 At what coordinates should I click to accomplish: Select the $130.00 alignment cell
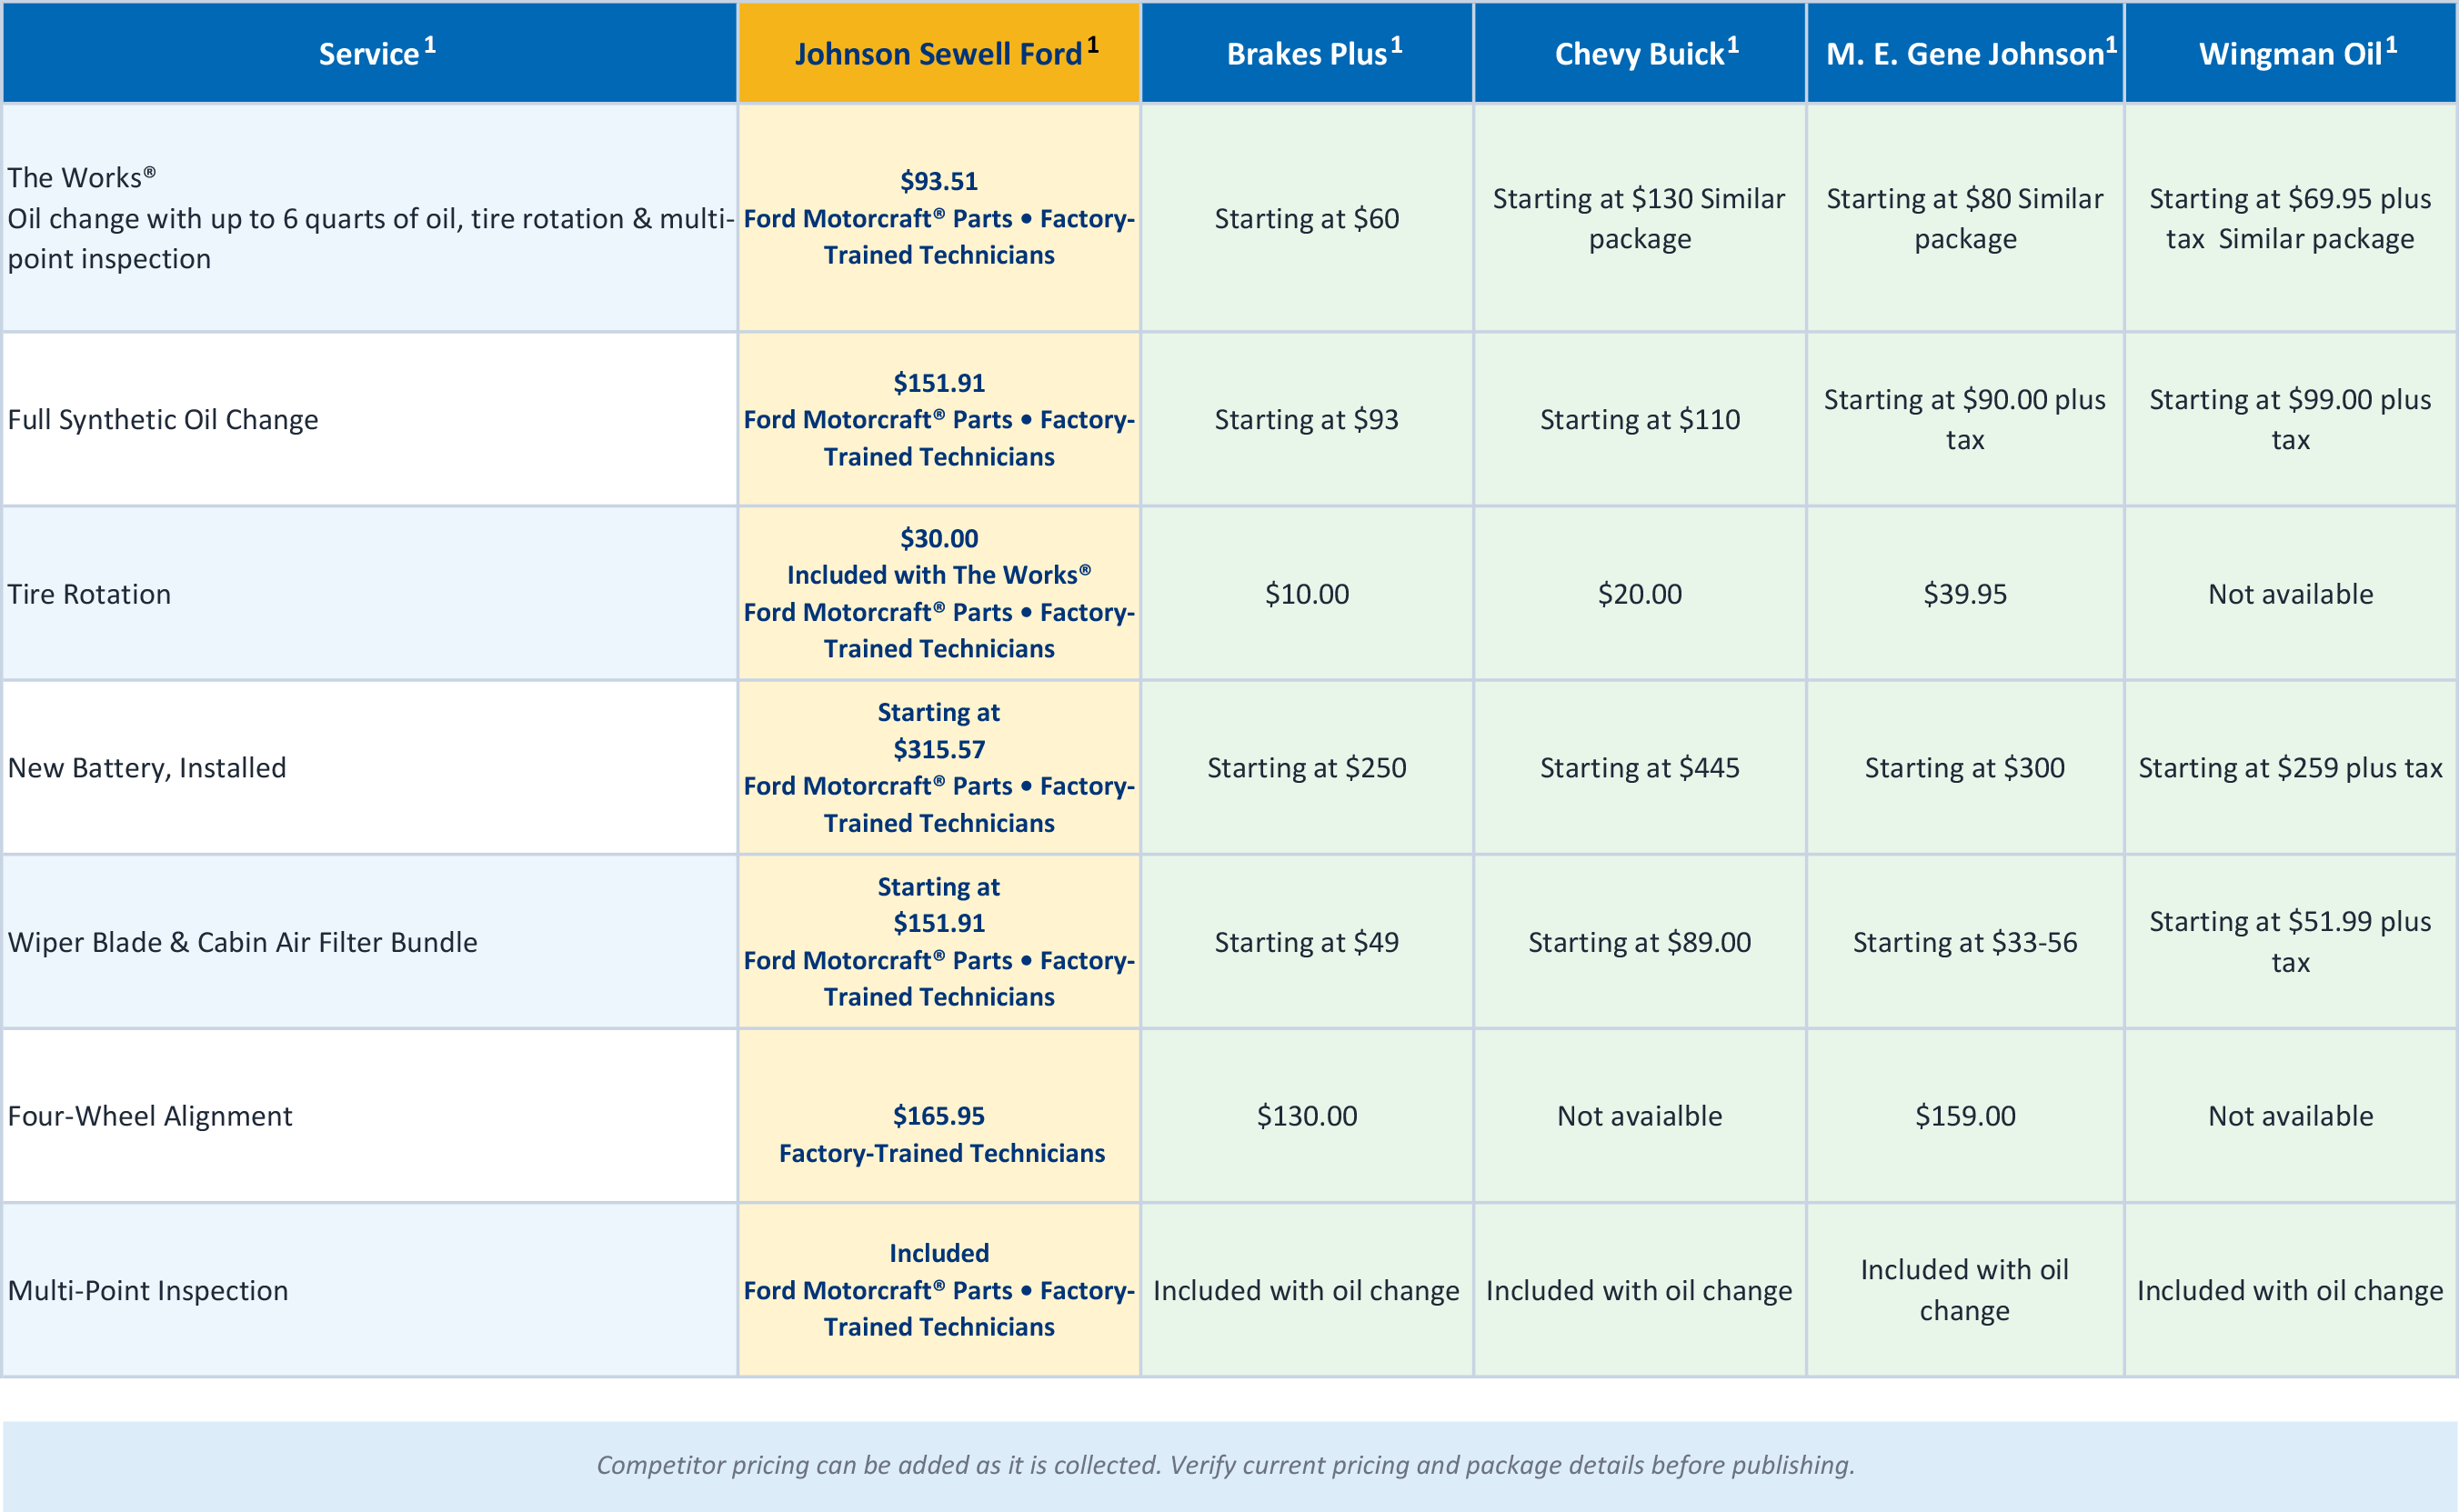(x=1307, y=1116)
